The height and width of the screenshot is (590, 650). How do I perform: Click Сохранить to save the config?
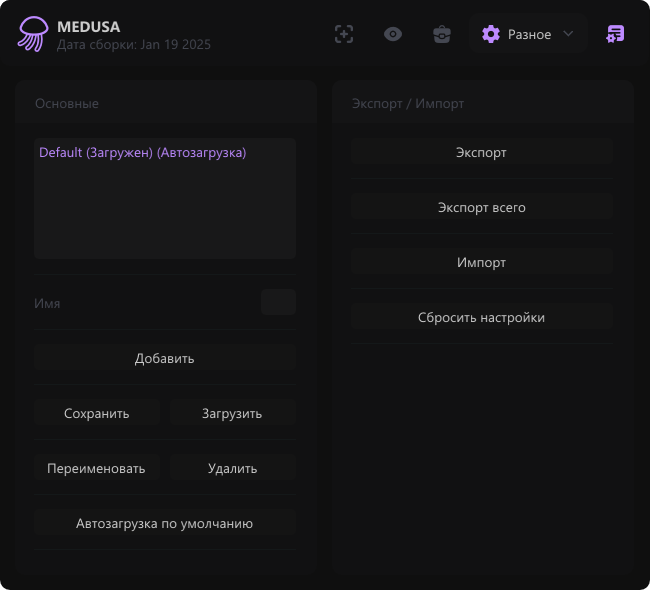pyautogui.click(x=96, y=413)
